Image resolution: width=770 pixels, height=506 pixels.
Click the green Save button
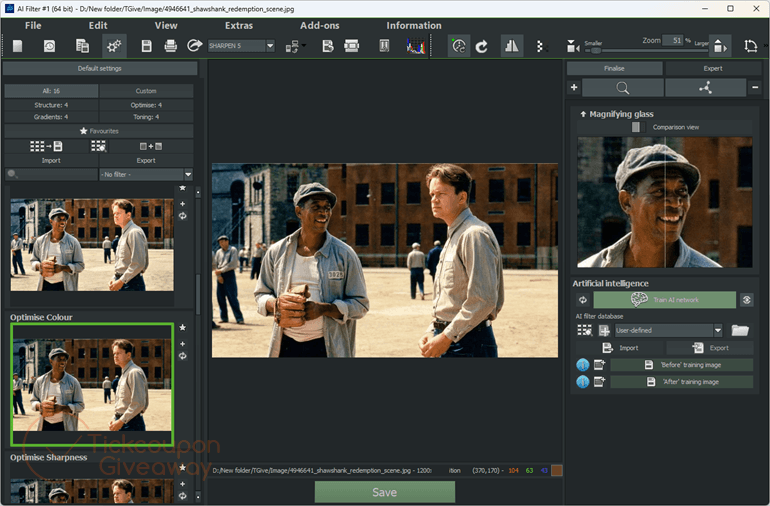coord(385,492)
